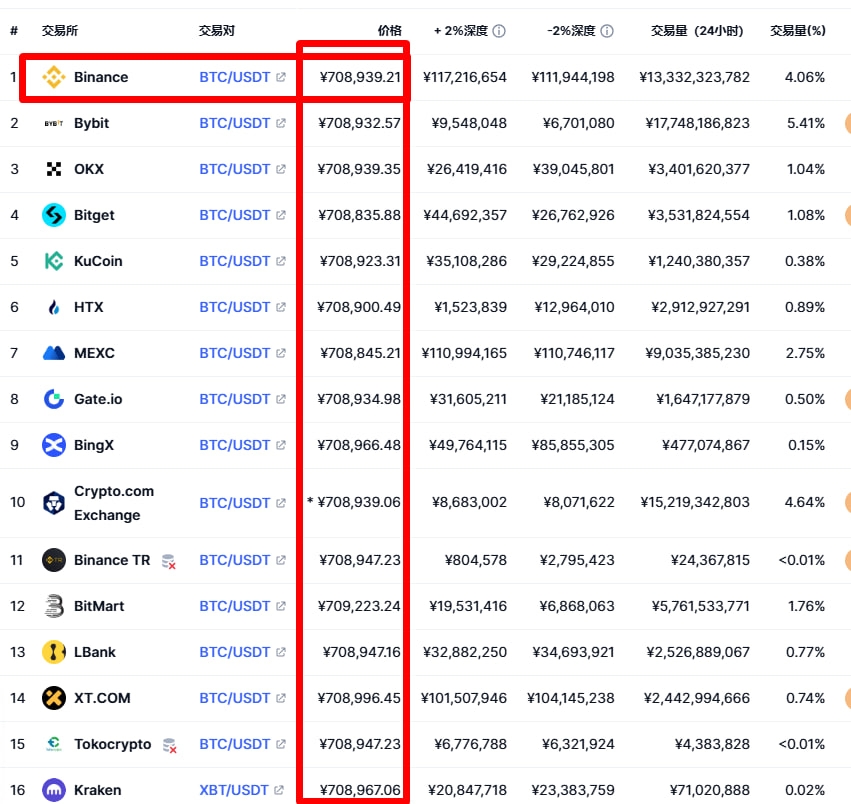This screenshot has width=851, height=804.
Task: Click external link icon in Kraken row
Action: (279, 790)
